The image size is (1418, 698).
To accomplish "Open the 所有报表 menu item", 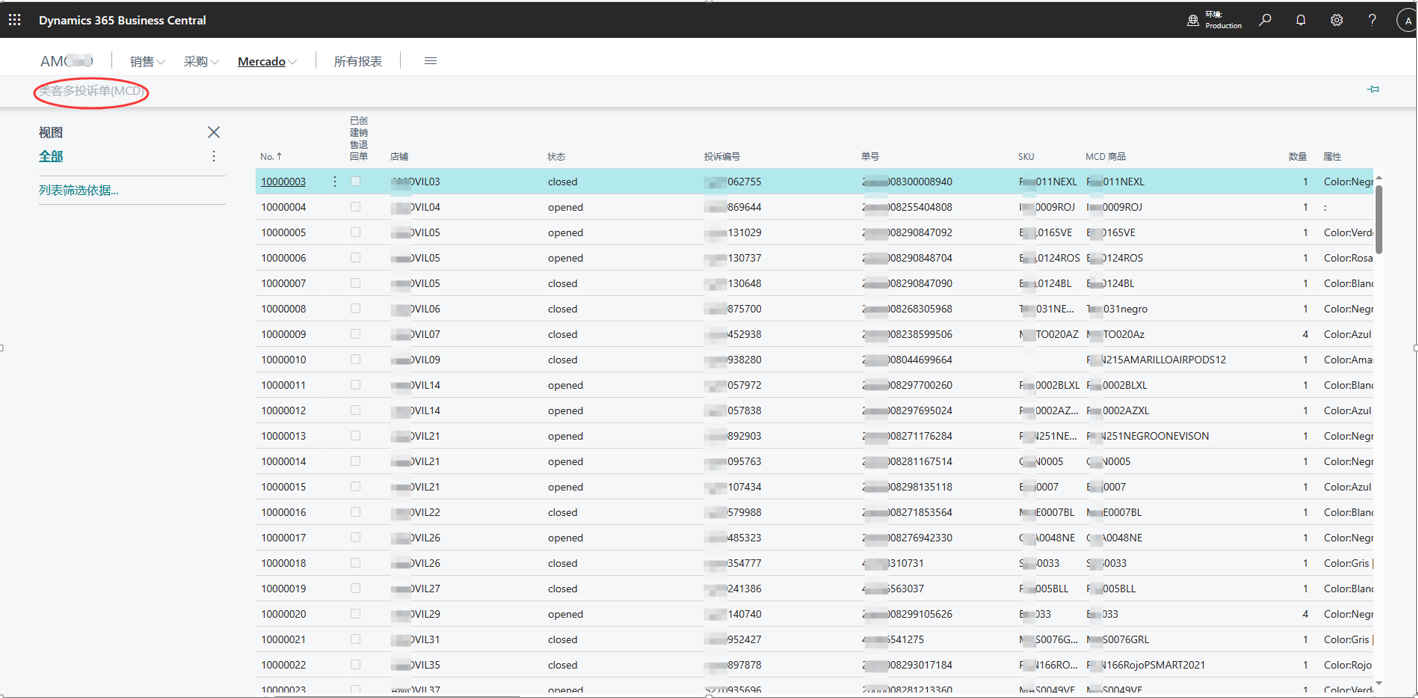I will point(357,62).
